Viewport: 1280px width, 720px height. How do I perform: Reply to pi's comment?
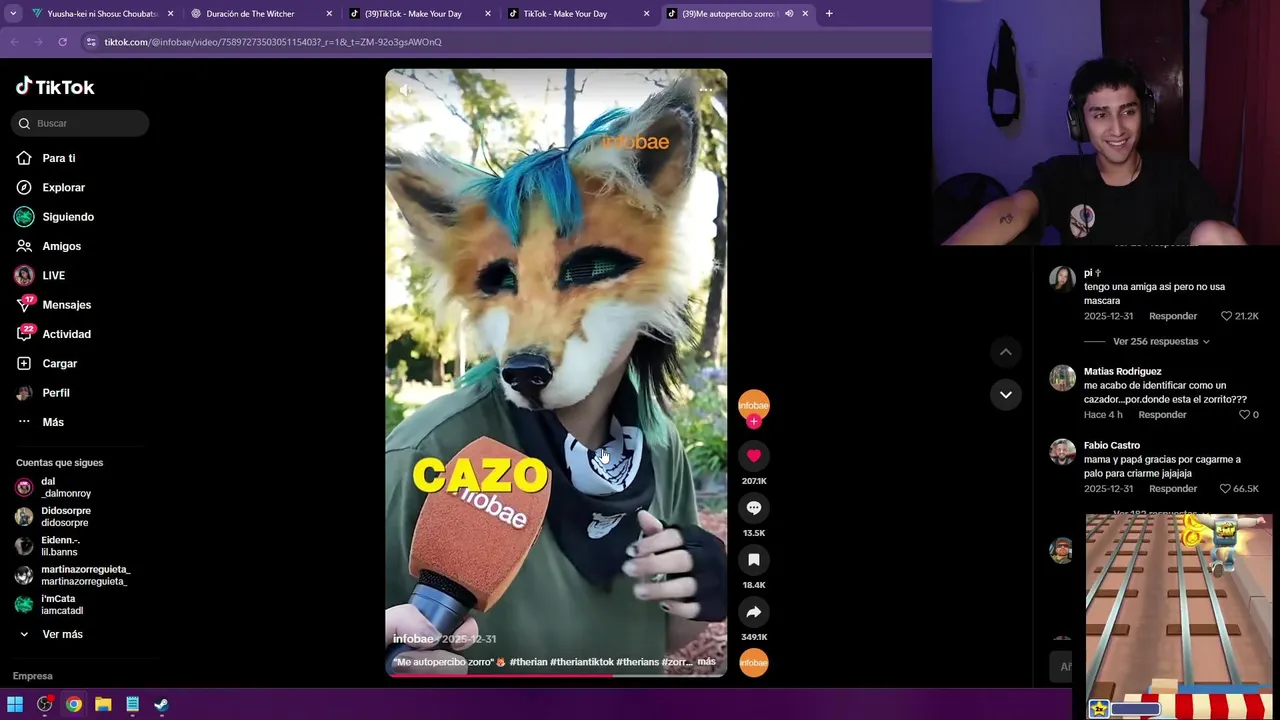click(x=1173, y=316)
